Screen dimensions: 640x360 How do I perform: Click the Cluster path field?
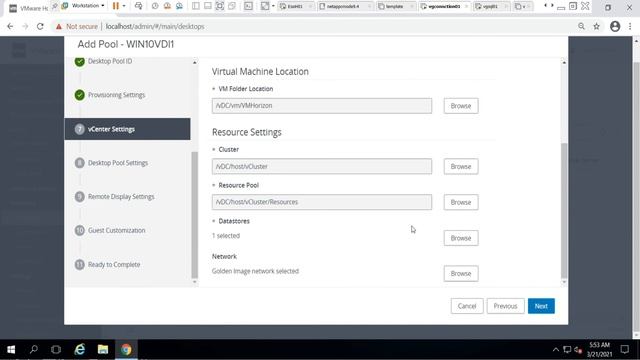[322, 167]
